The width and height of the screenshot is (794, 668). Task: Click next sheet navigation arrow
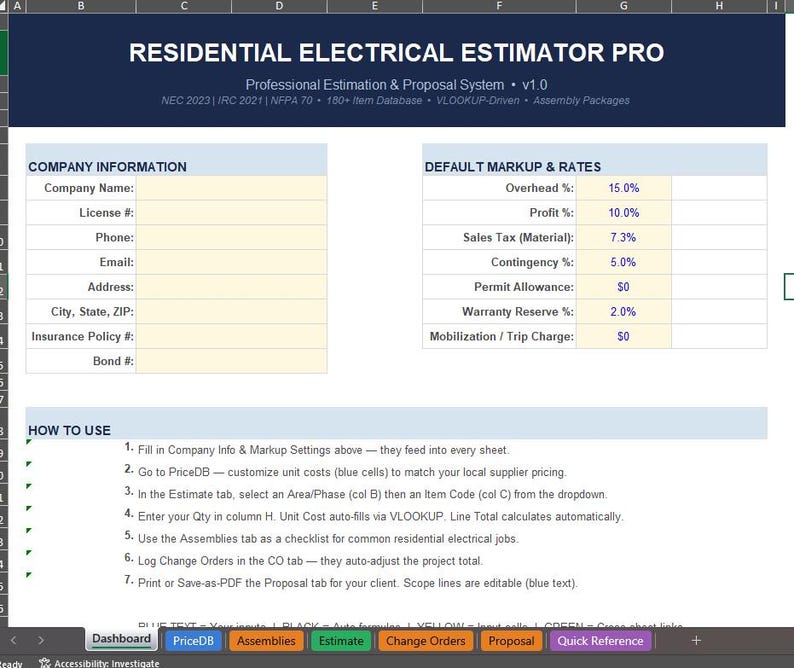(41, 641)
